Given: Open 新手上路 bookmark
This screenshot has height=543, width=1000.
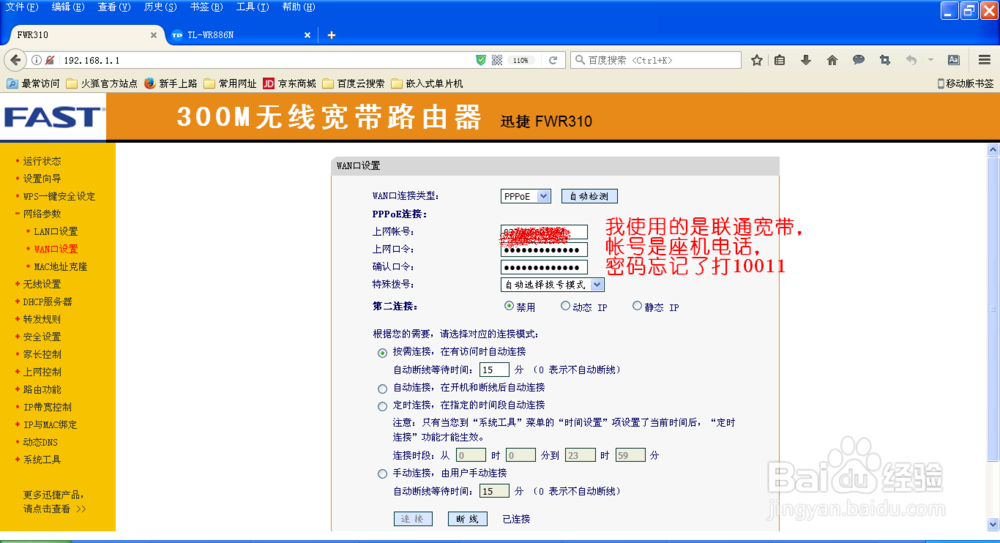Looking at the screenshot, I should (x=170, y=84).
